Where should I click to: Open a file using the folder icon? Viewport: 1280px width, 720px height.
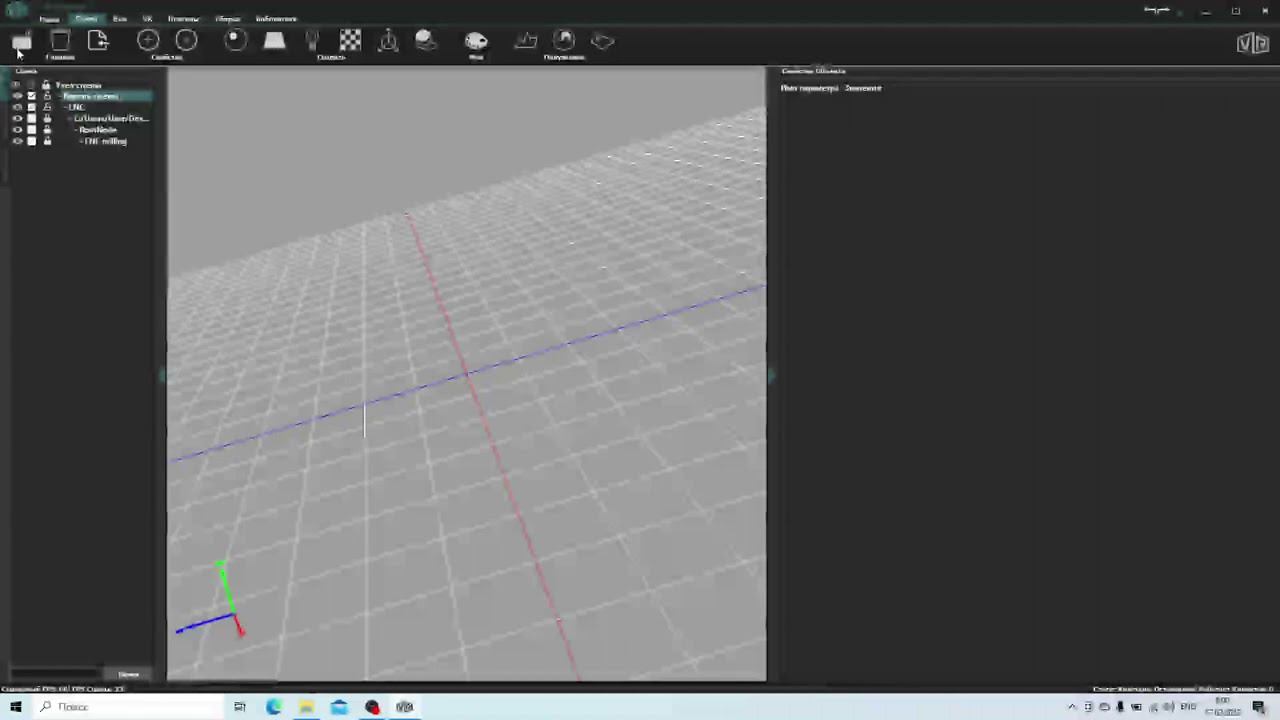tap(22, 41)
